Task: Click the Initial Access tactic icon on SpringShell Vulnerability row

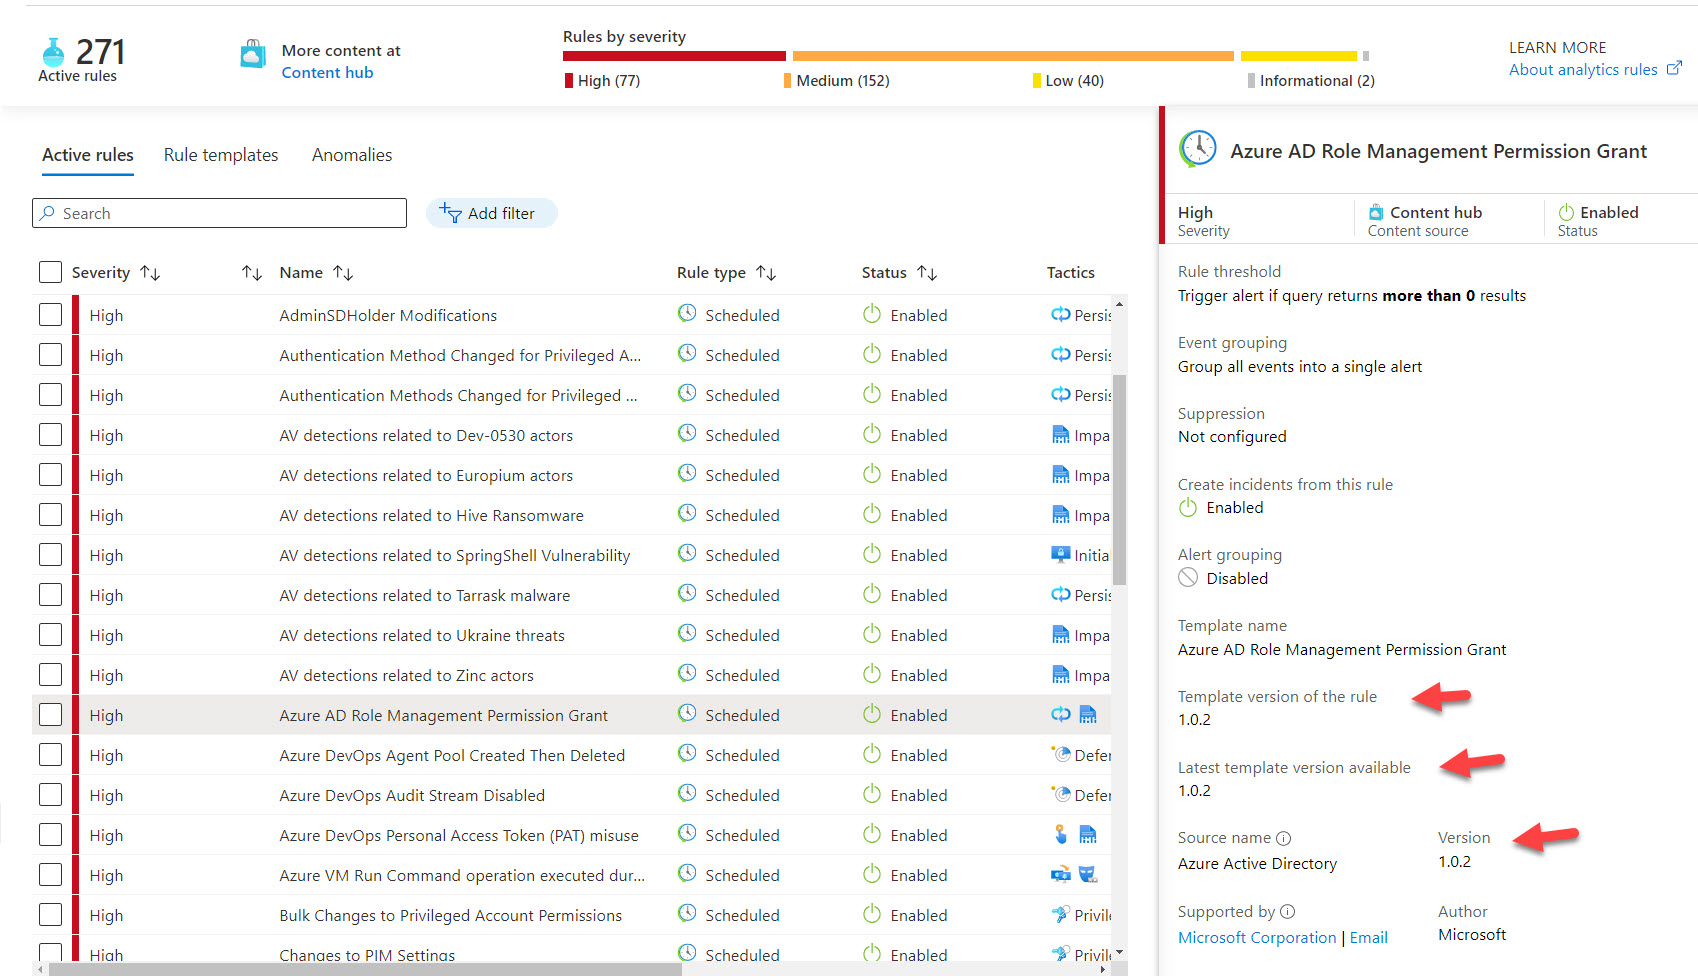Action: tap(1061, 554)
